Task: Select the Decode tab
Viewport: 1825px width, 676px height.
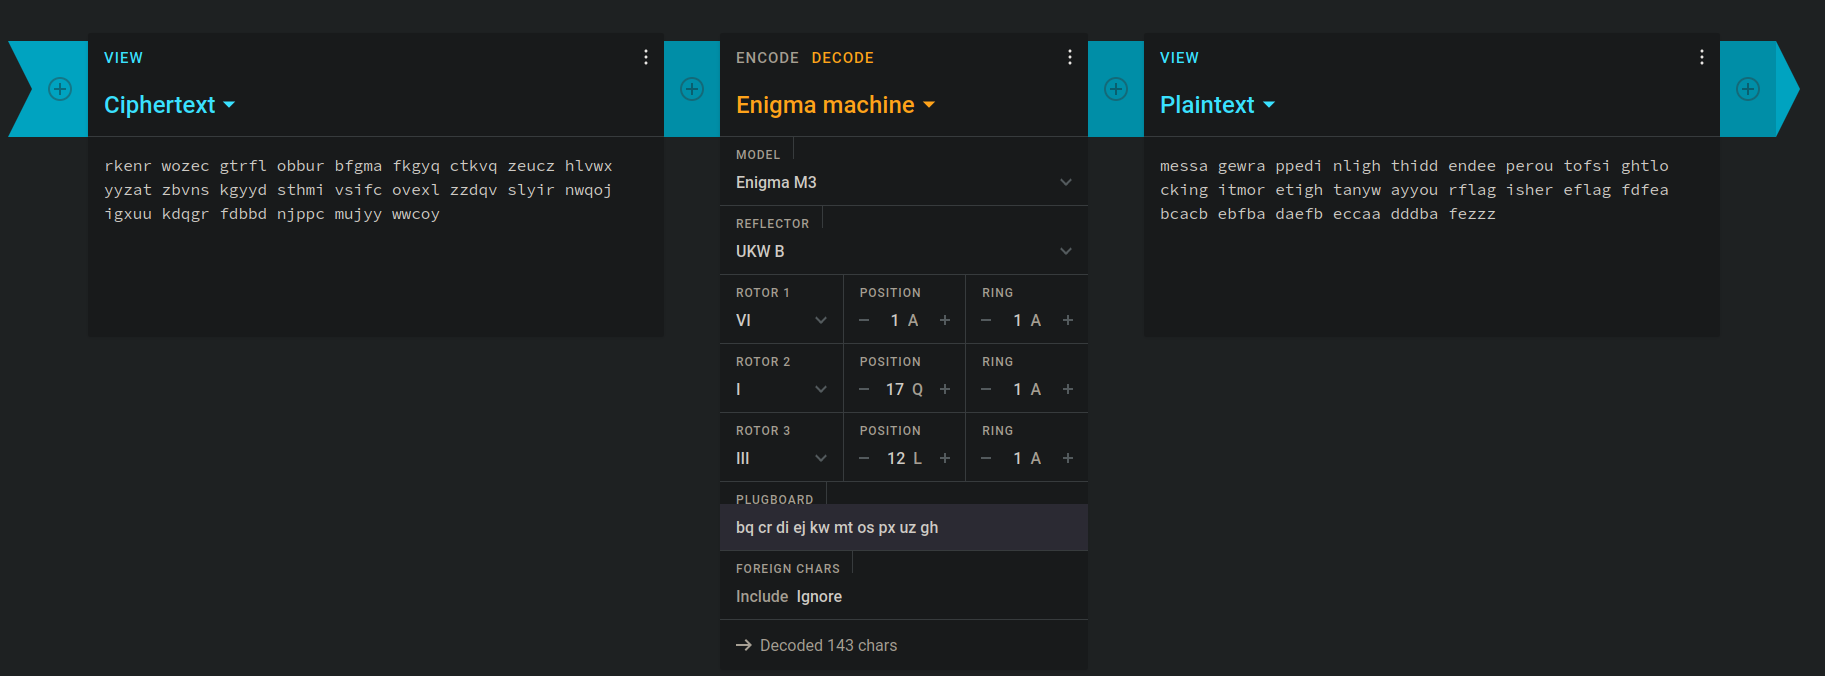Action: pos(842,58)
